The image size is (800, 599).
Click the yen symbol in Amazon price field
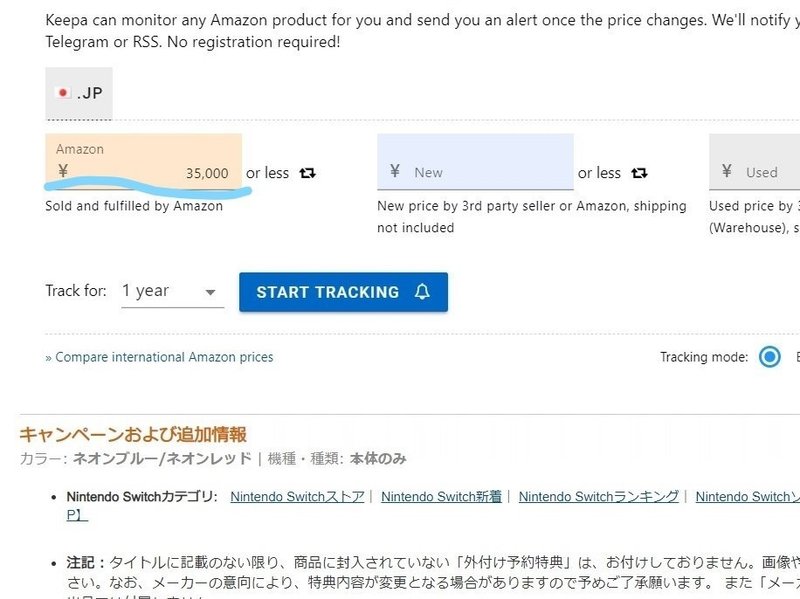[x=63, y=171]
